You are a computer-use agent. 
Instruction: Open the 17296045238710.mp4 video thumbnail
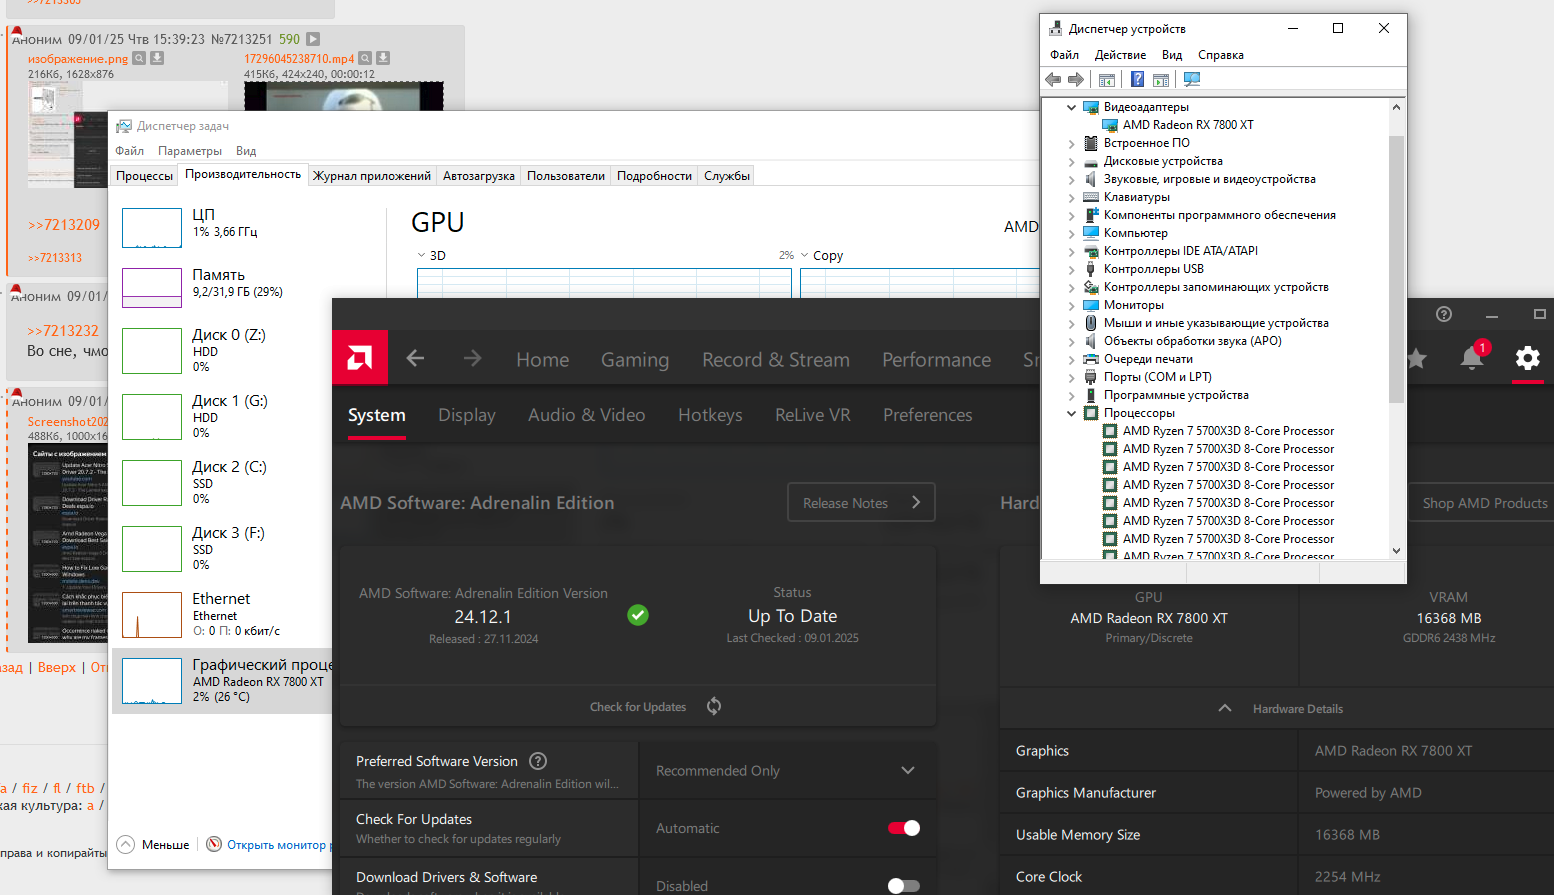coord(344,96)
